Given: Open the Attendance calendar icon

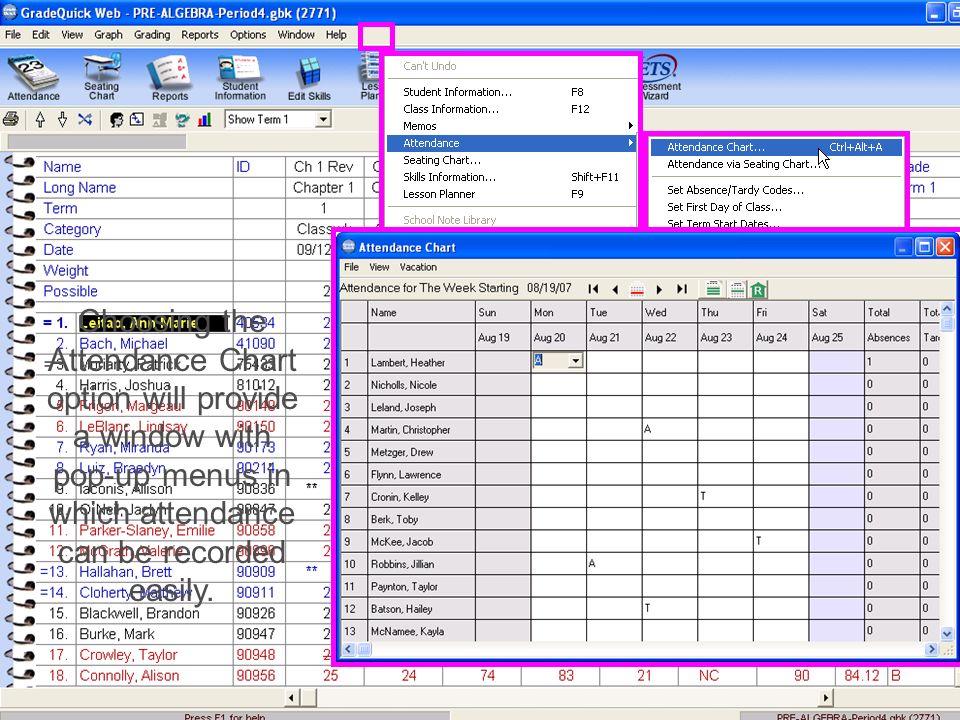Looking at the screenshot, I should tap(33, 77).
